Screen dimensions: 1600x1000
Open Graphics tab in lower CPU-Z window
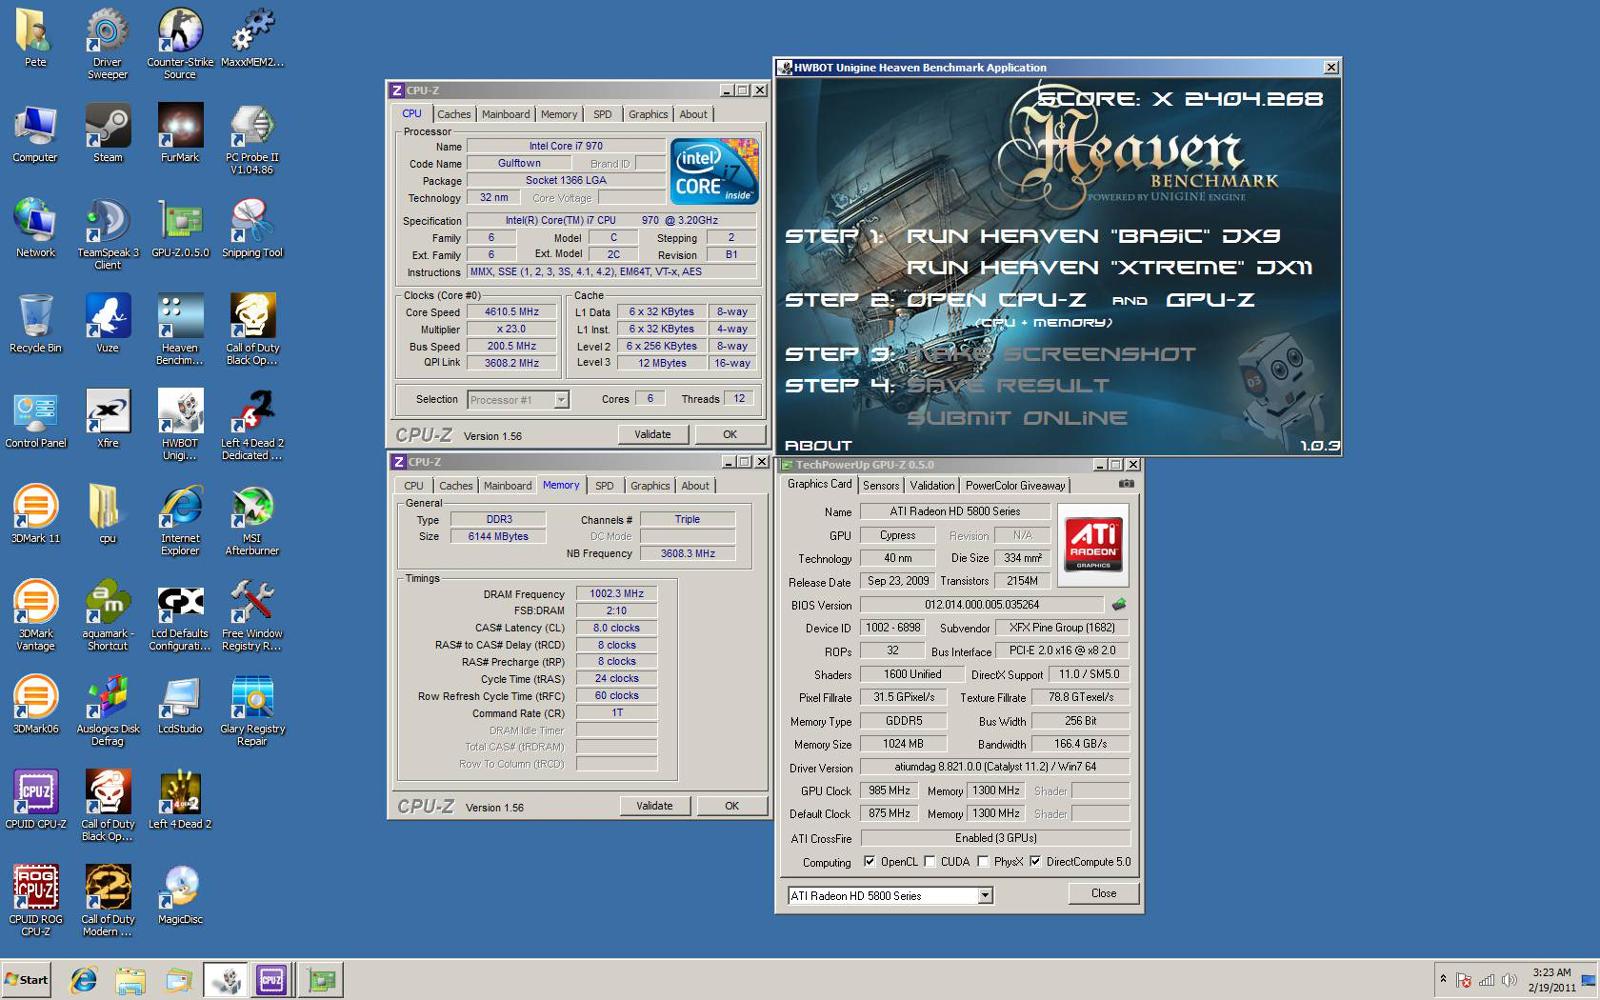pos(650,486)
